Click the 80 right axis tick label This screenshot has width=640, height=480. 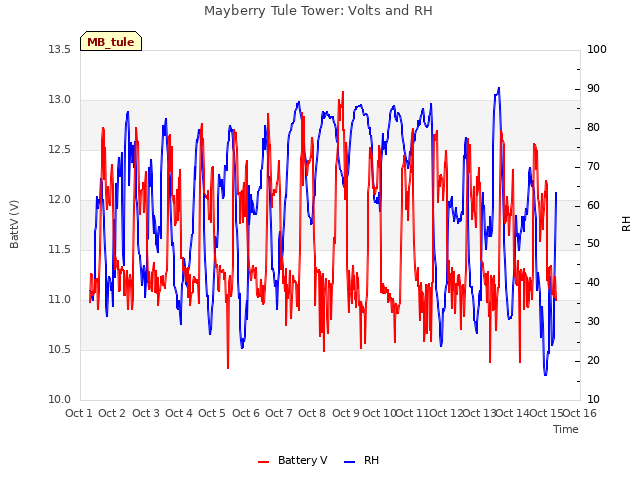click(593, 128)
